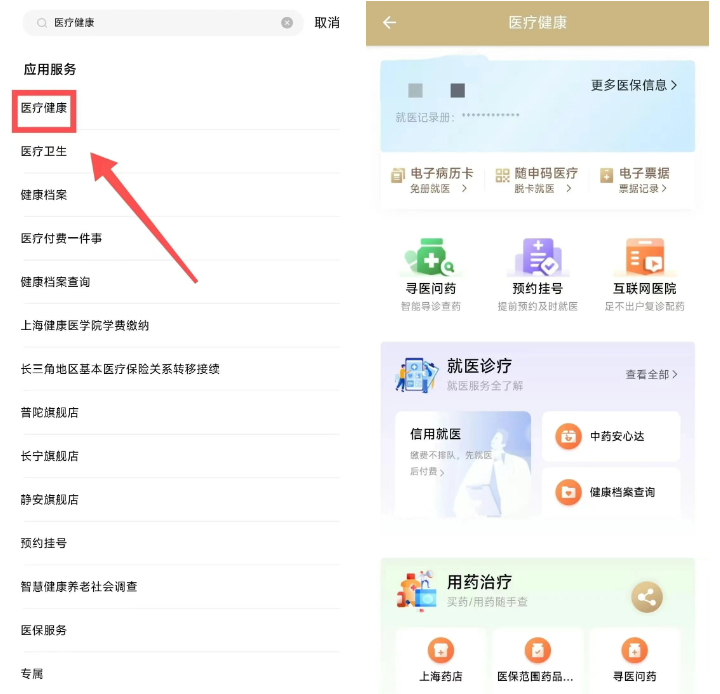
Task: Select 医疗健康 search result
Action: [x=45, y=108]
